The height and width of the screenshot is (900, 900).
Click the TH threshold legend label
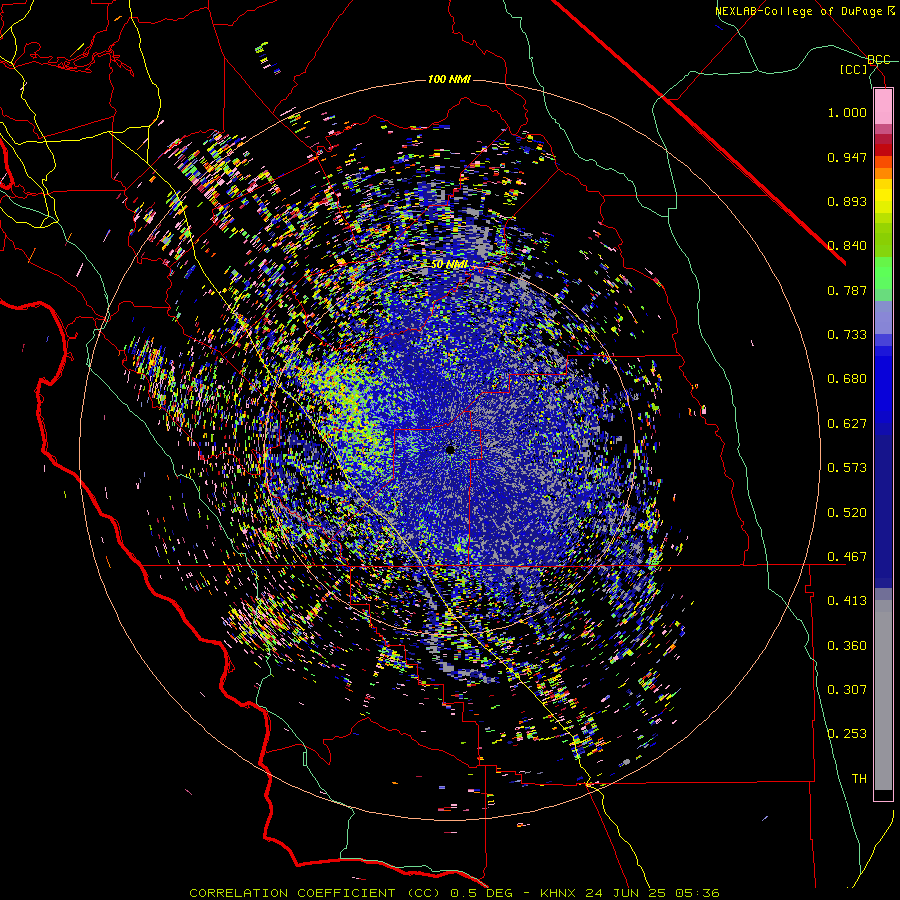point(859,779)
